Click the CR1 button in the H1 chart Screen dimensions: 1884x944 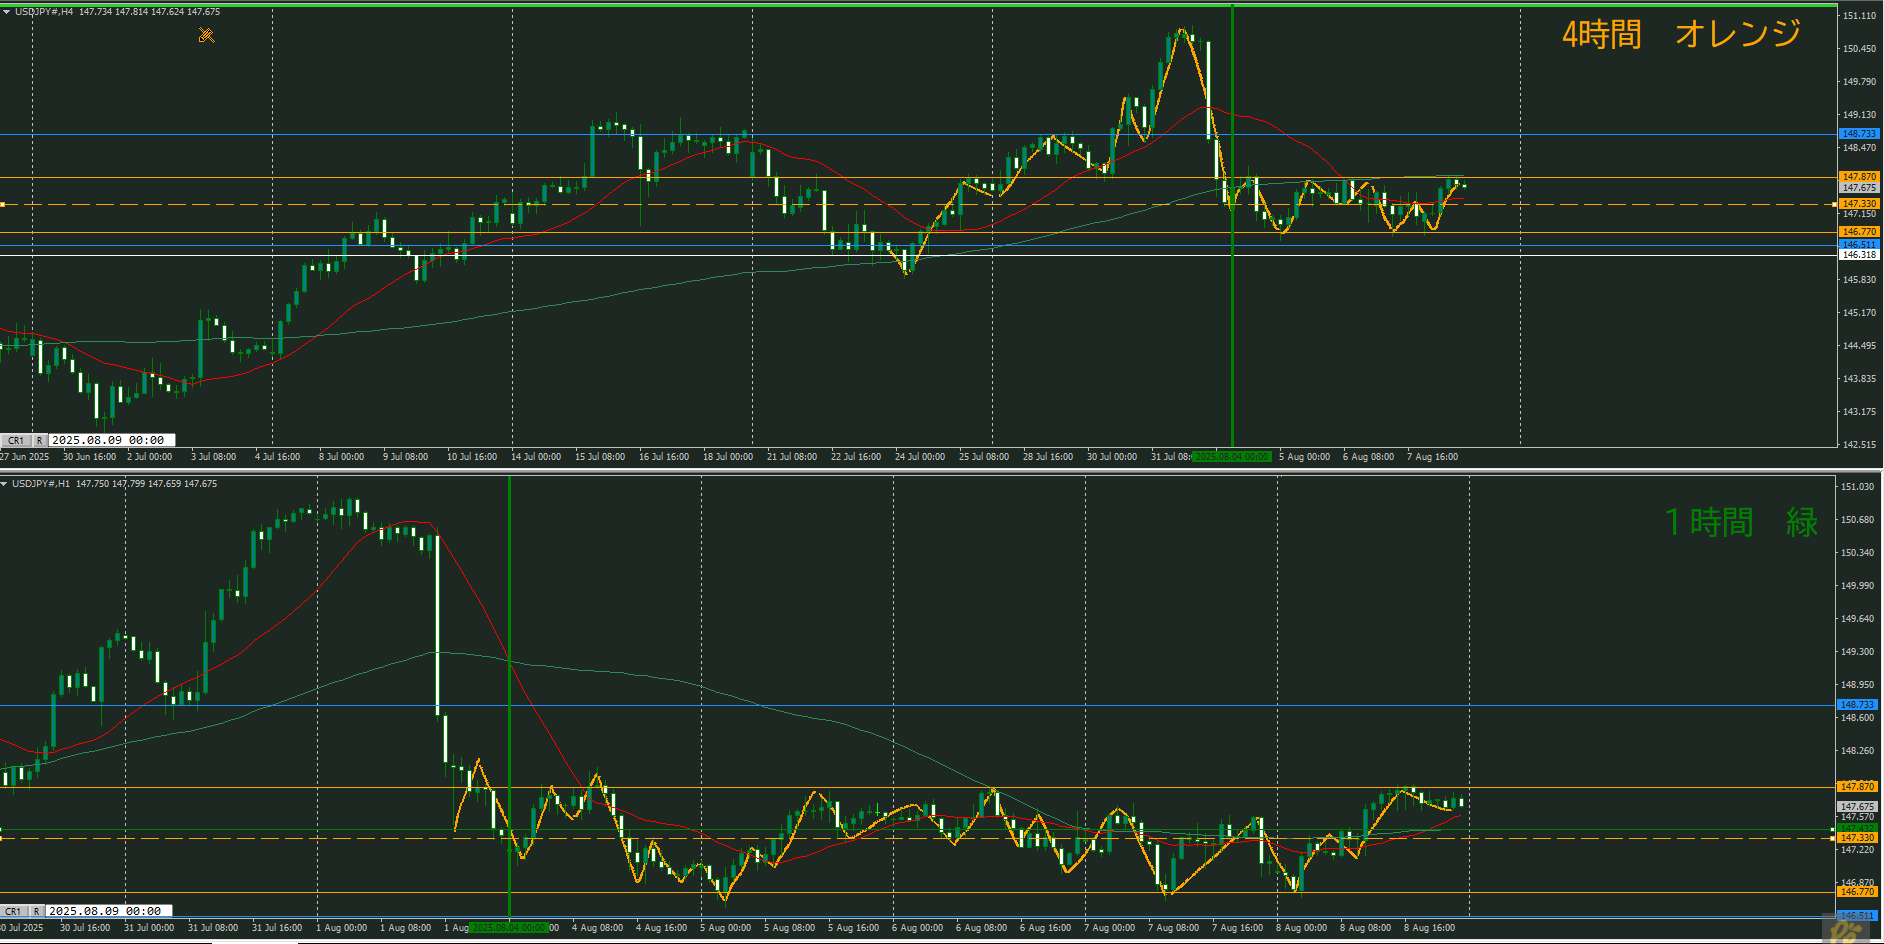click(14, 911)
